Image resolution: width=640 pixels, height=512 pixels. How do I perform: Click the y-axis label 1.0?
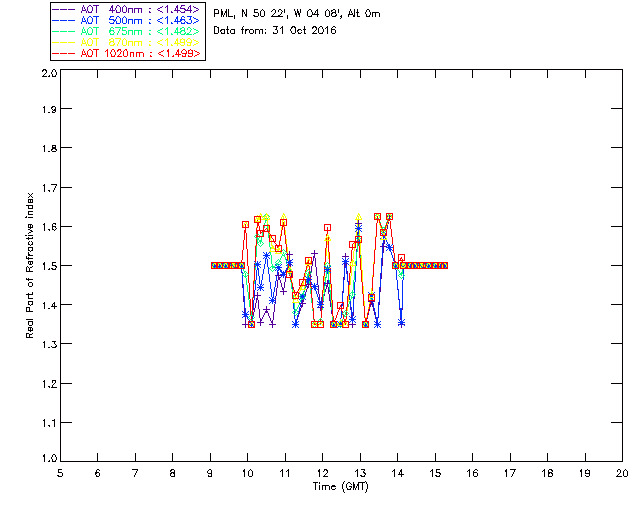49,458
